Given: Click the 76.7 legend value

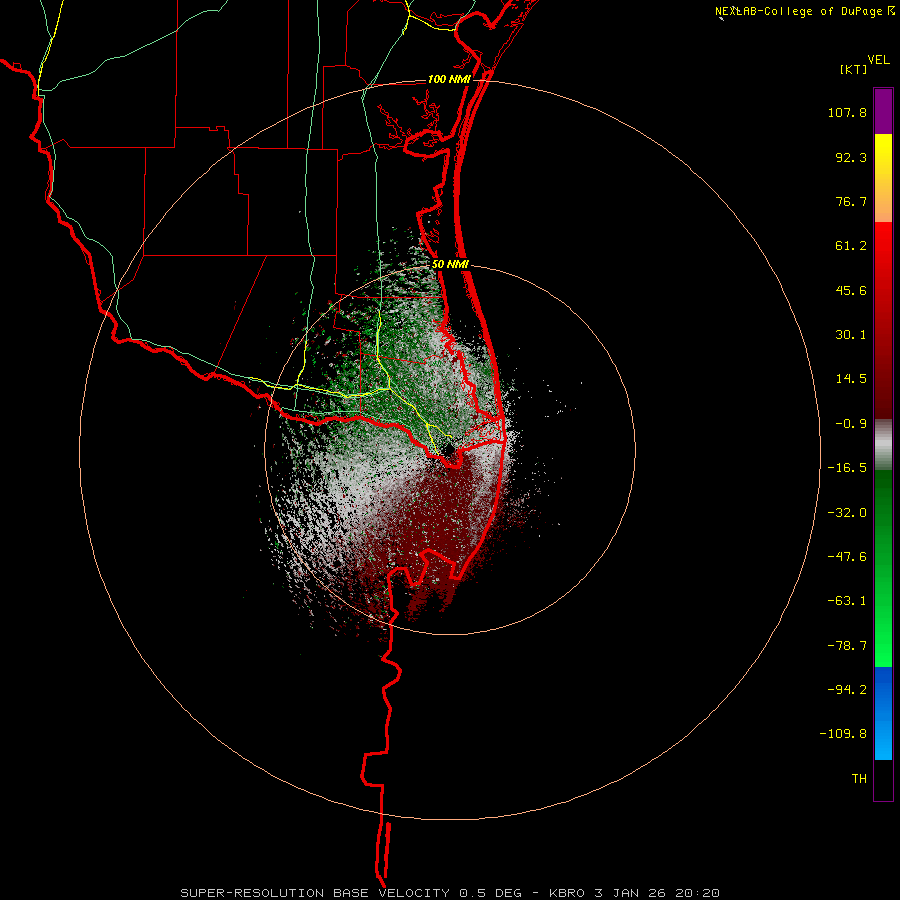Looking at the screenshot, I should (851, 201).
